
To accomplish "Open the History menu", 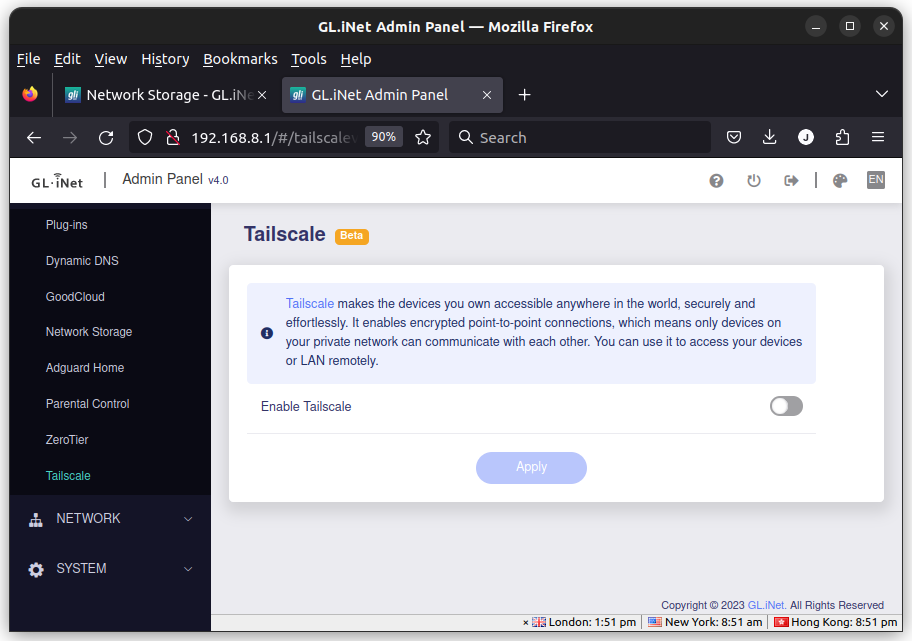I will 165,59.
